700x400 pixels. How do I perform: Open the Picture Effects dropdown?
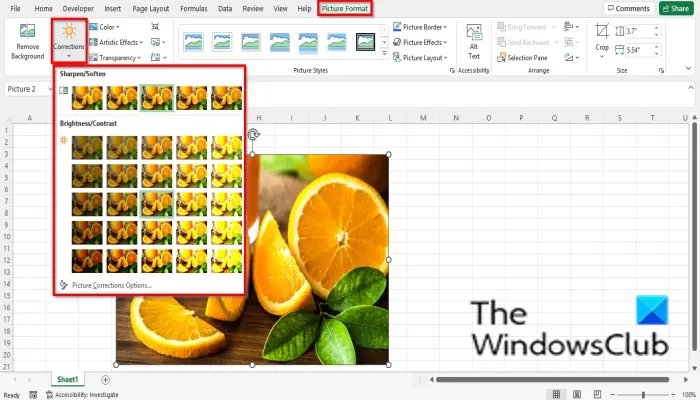pyautogui.click(x=420, y=42)
